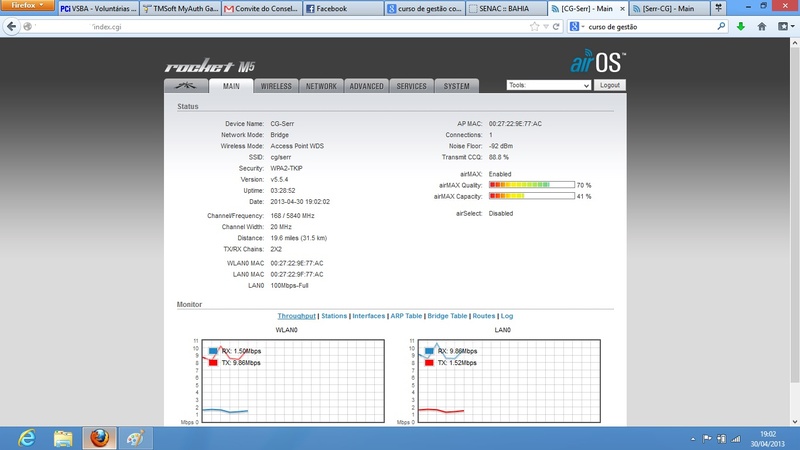Click the rocket M5 logo
Screen dimensions: 800x450
tap(209, 66)
